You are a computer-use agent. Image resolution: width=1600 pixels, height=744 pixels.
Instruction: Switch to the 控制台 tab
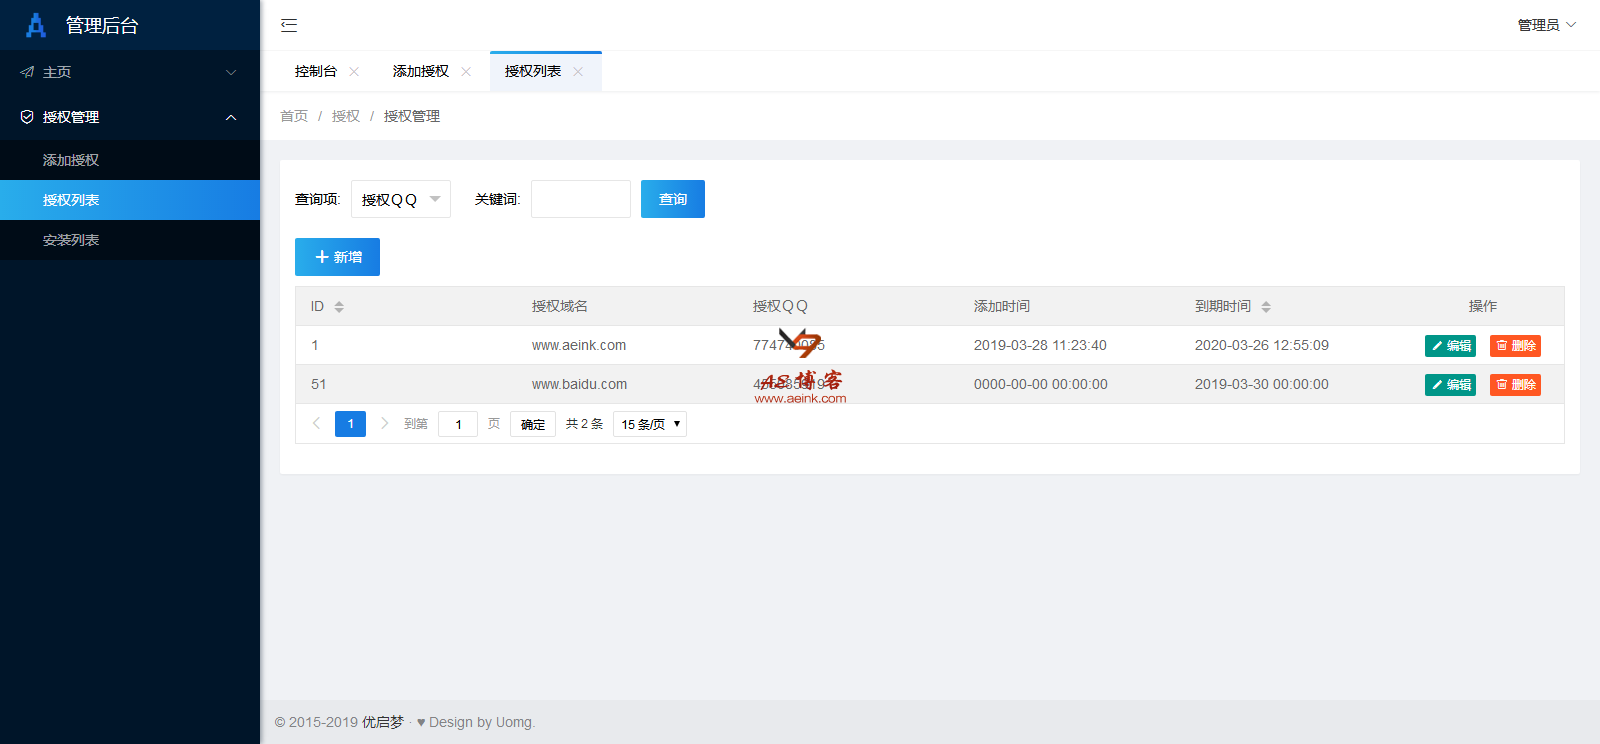coord(316,71)
